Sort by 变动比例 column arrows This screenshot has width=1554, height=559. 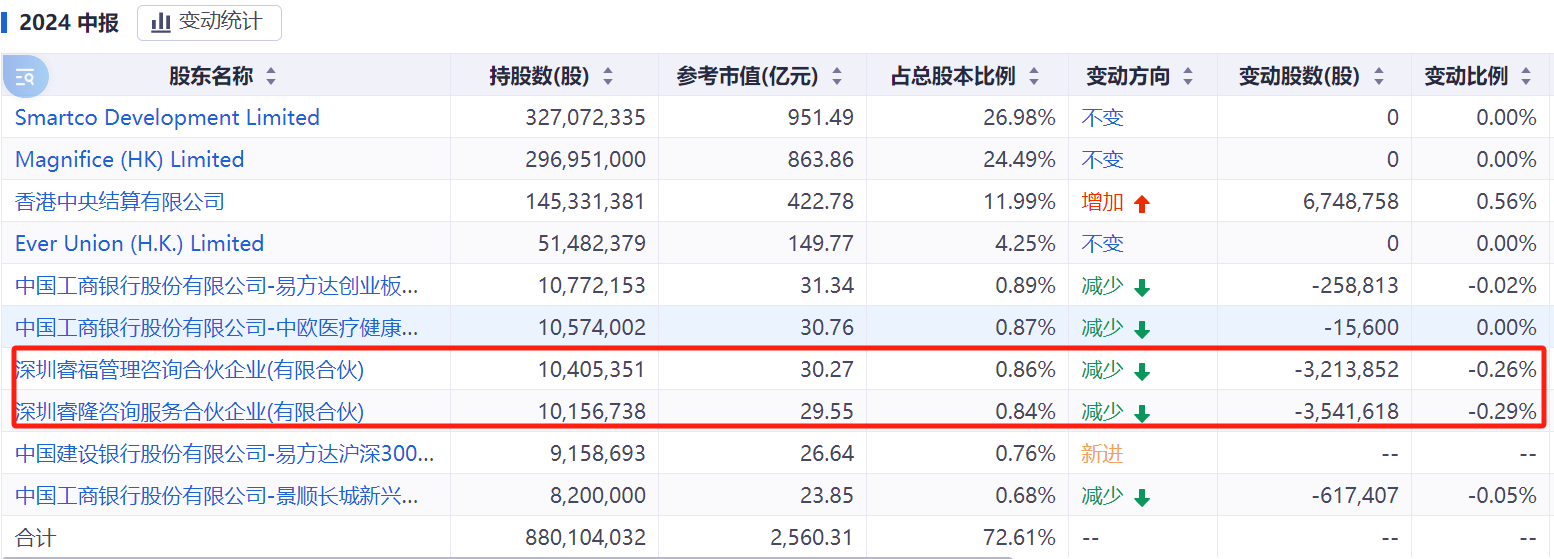pos(1526,76)
